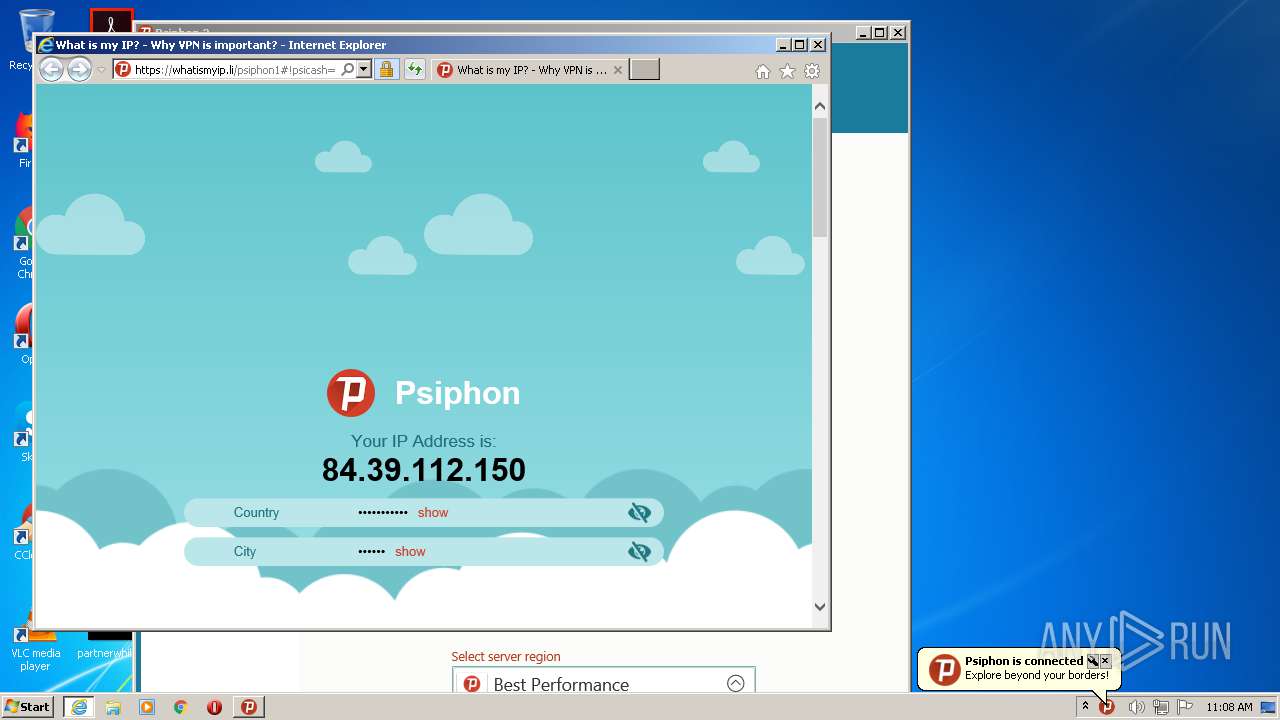Screen dimensions: 1280x720
Task: Click the 'show' link for Country
Action: 433,512
